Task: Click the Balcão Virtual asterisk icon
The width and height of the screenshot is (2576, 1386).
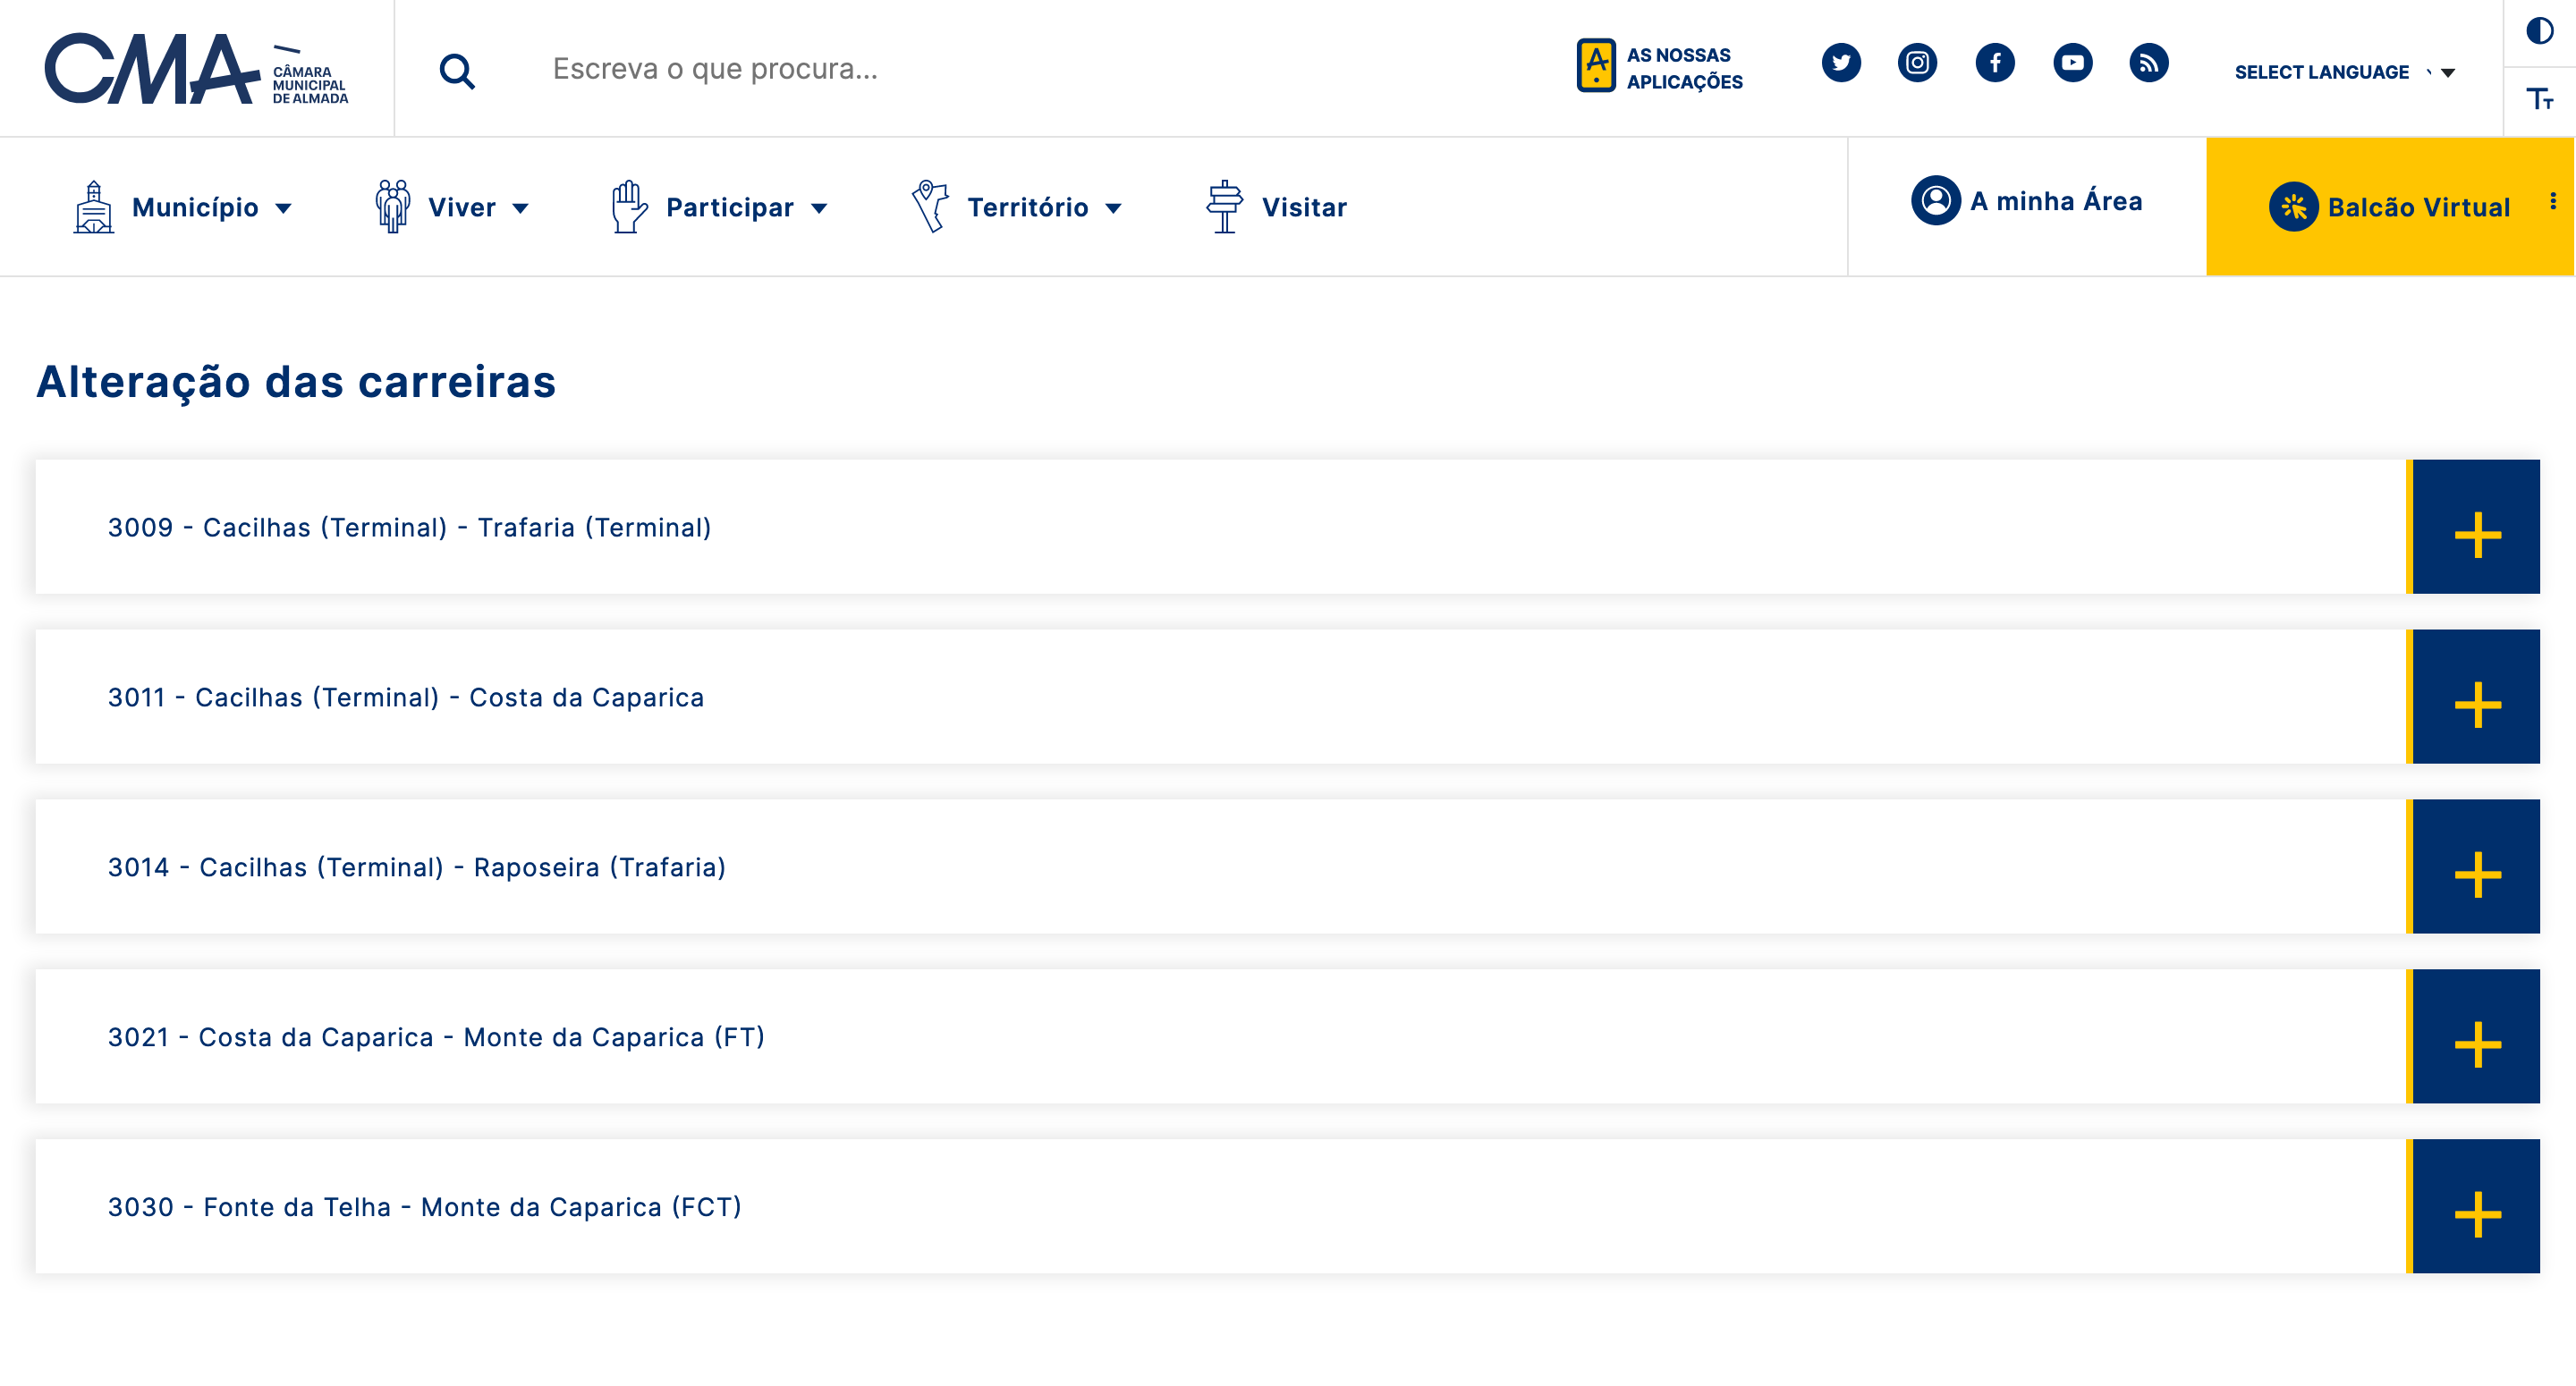Action: tap(2293, 207)
